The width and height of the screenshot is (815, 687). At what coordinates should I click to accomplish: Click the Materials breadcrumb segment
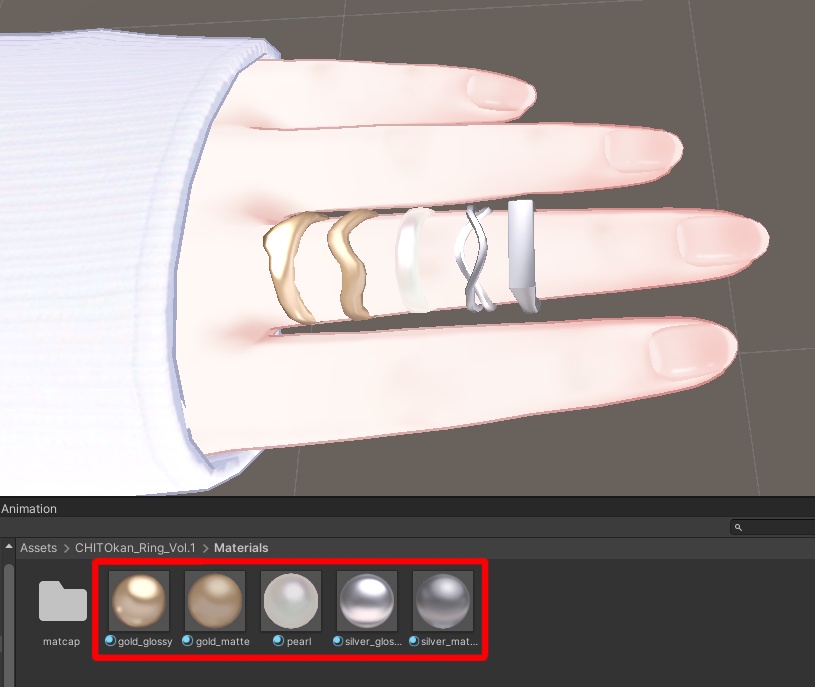(241, 548)
